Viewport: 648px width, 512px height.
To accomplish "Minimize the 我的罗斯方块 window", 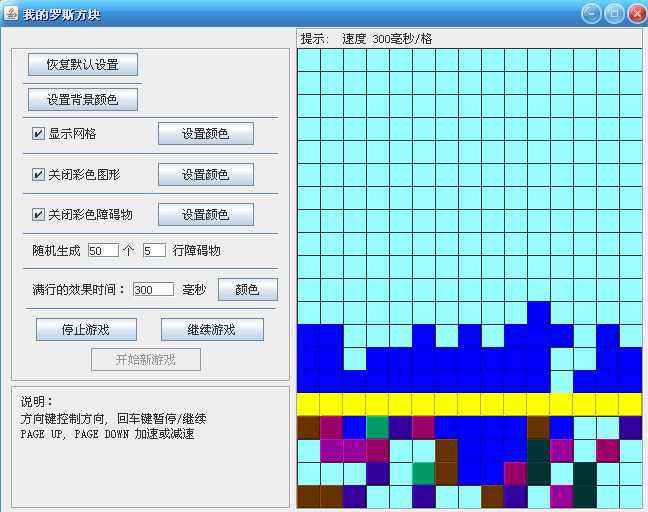I will click(x=591, y=14).
